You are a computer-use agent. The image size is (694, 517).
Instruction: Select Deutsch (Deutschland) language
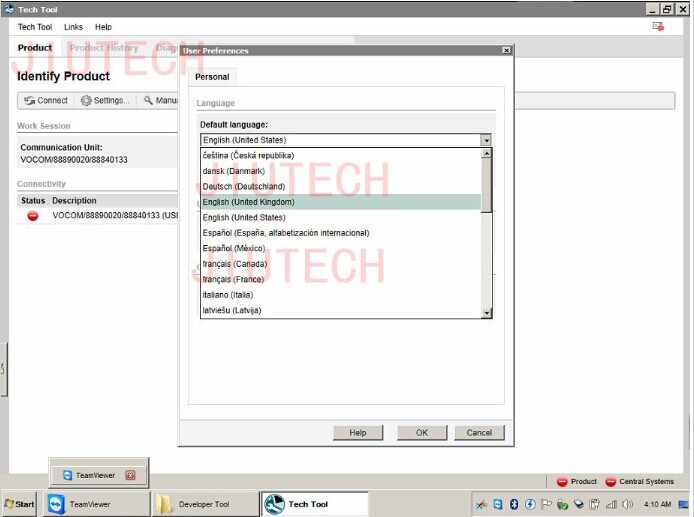click(x=340, y=186)
